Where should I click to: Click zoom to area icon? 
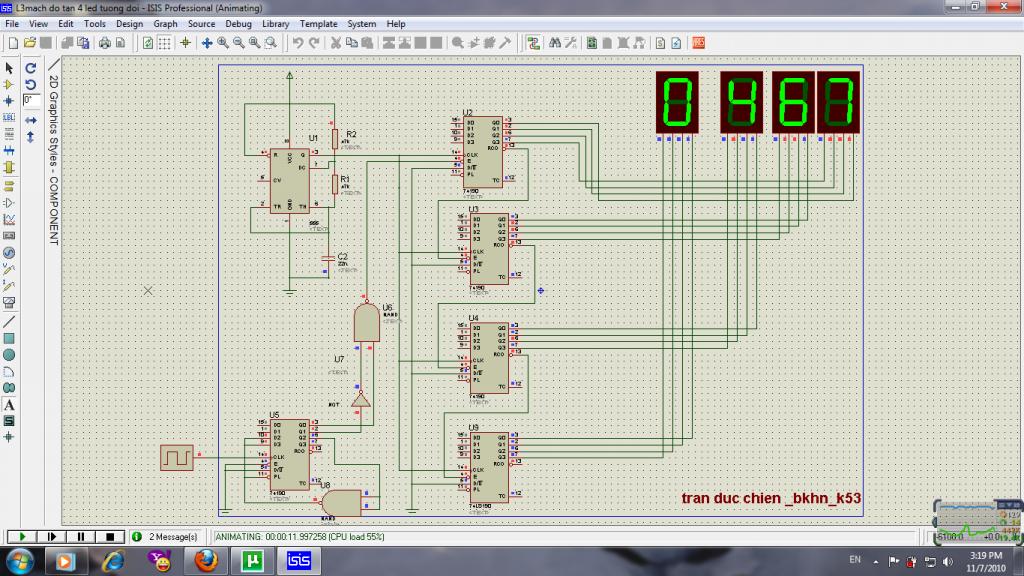(270, 43)
